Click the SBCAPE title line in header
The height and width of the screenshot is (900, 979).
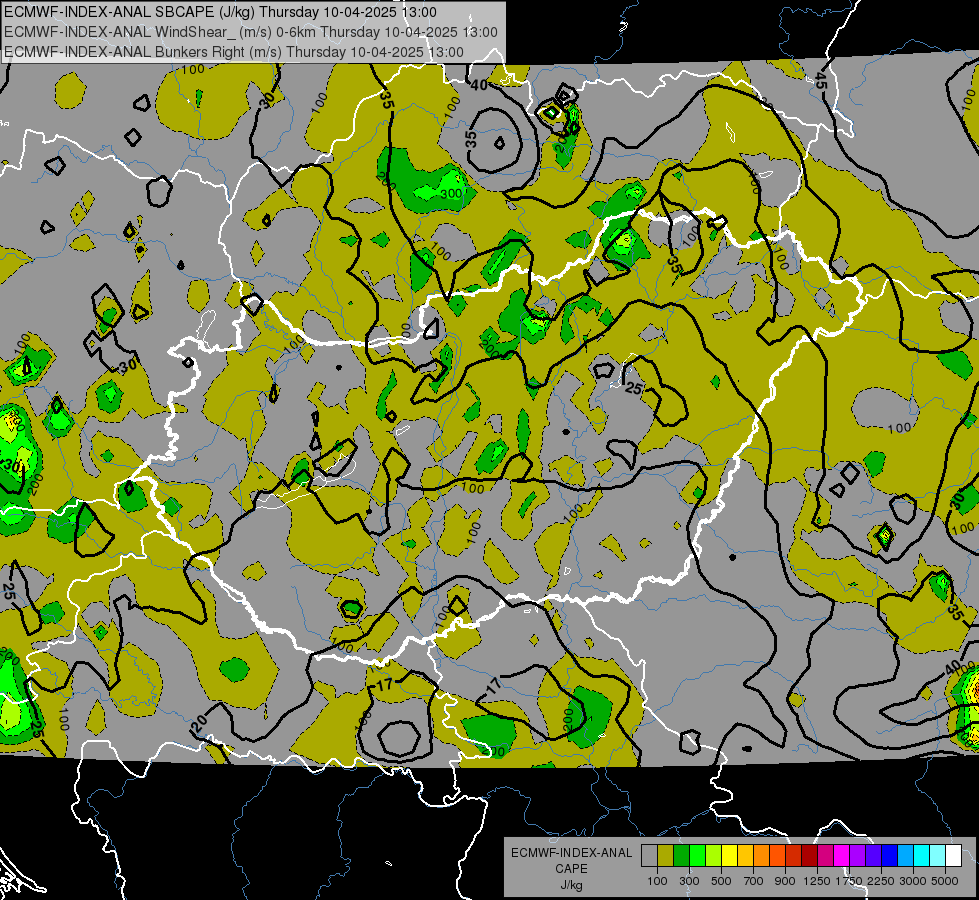pos(220,12)
